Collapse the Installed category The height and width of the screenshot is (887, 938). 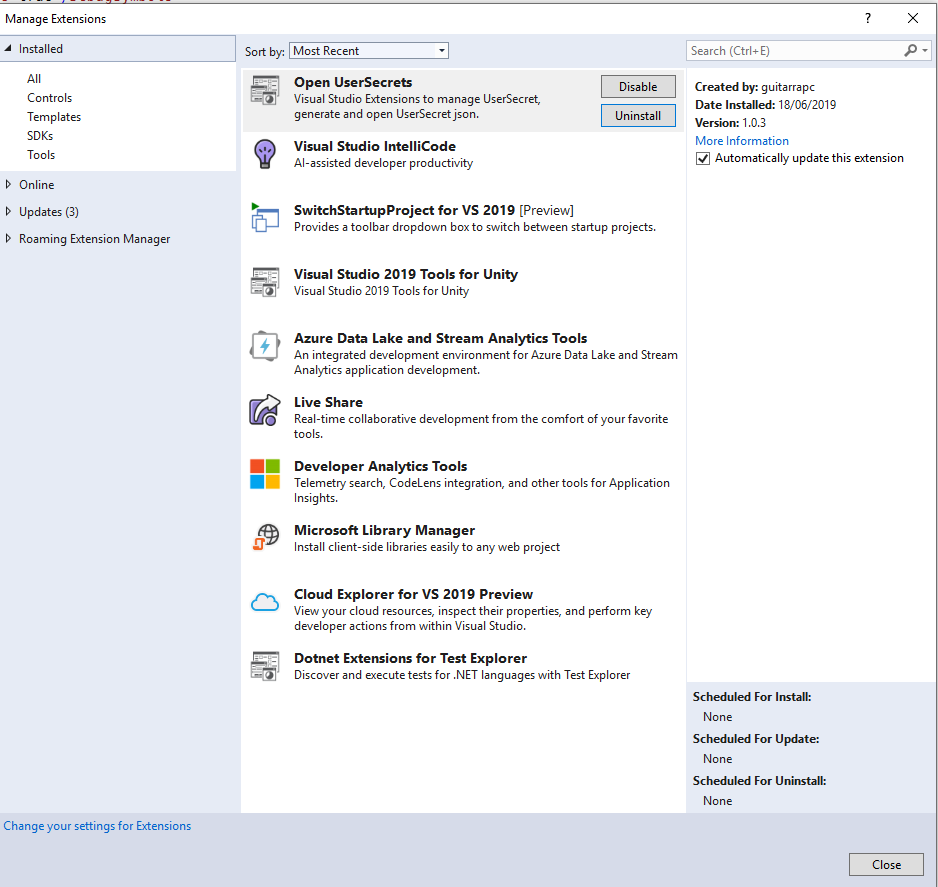tap(8, 48)
